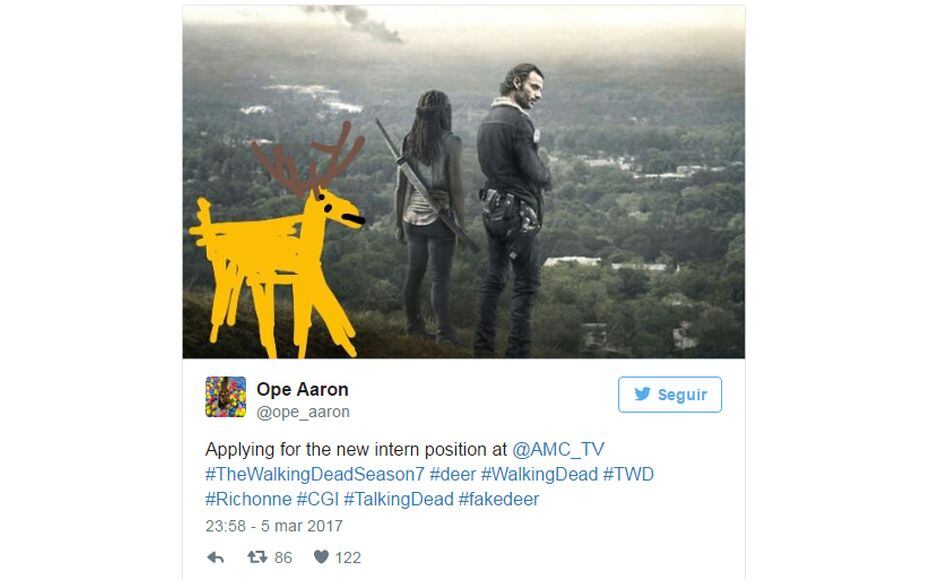
Task: Open the #TWD hashtag
Action: (628, 474)
